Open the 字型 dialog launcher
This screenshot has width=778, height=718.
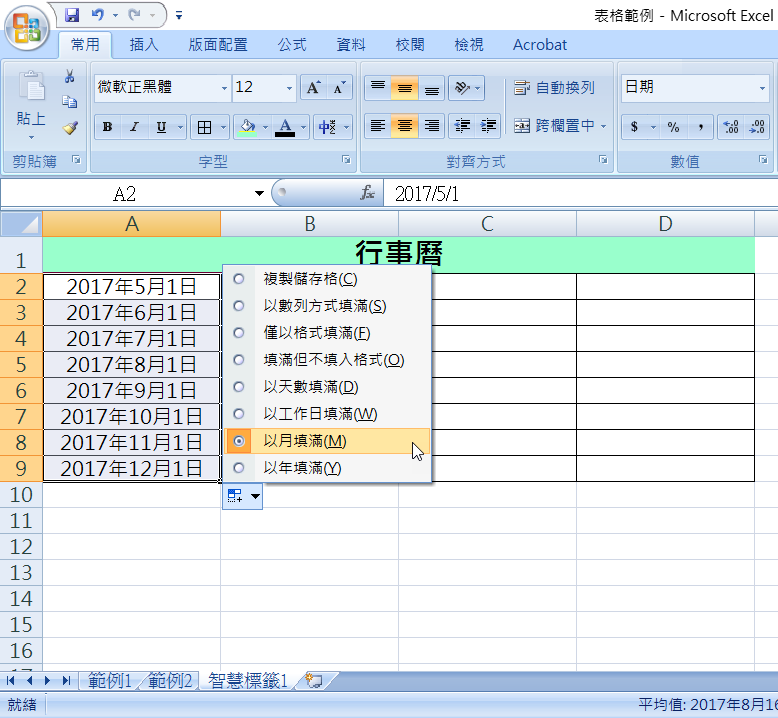(x=346, y=160)
